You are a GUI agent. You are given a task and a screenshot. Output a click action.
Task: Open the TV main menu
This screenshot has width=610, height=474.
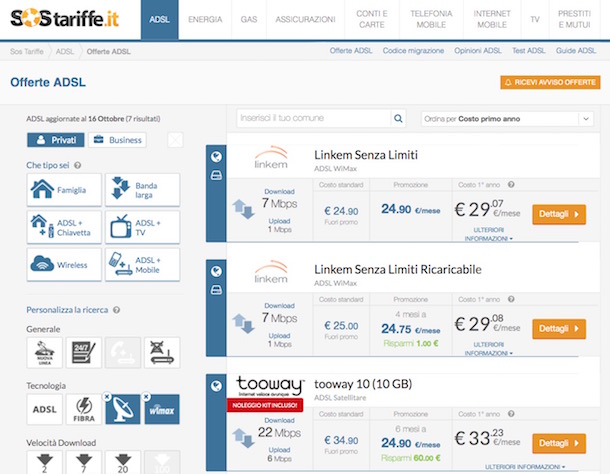pyautogui.click(x=535, y=19)
